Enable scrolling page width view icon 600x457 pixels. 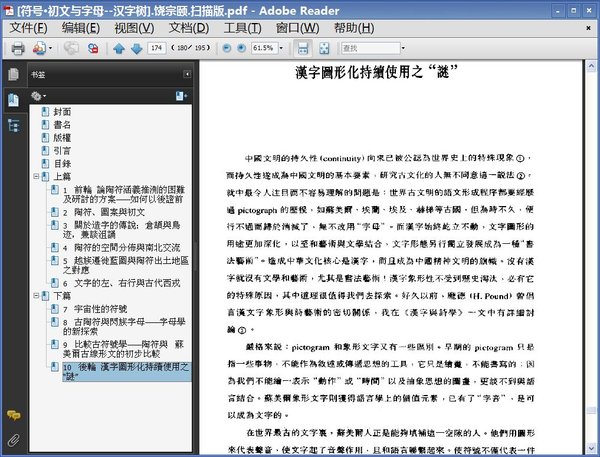pyautogui.click(x=303, y=48)
